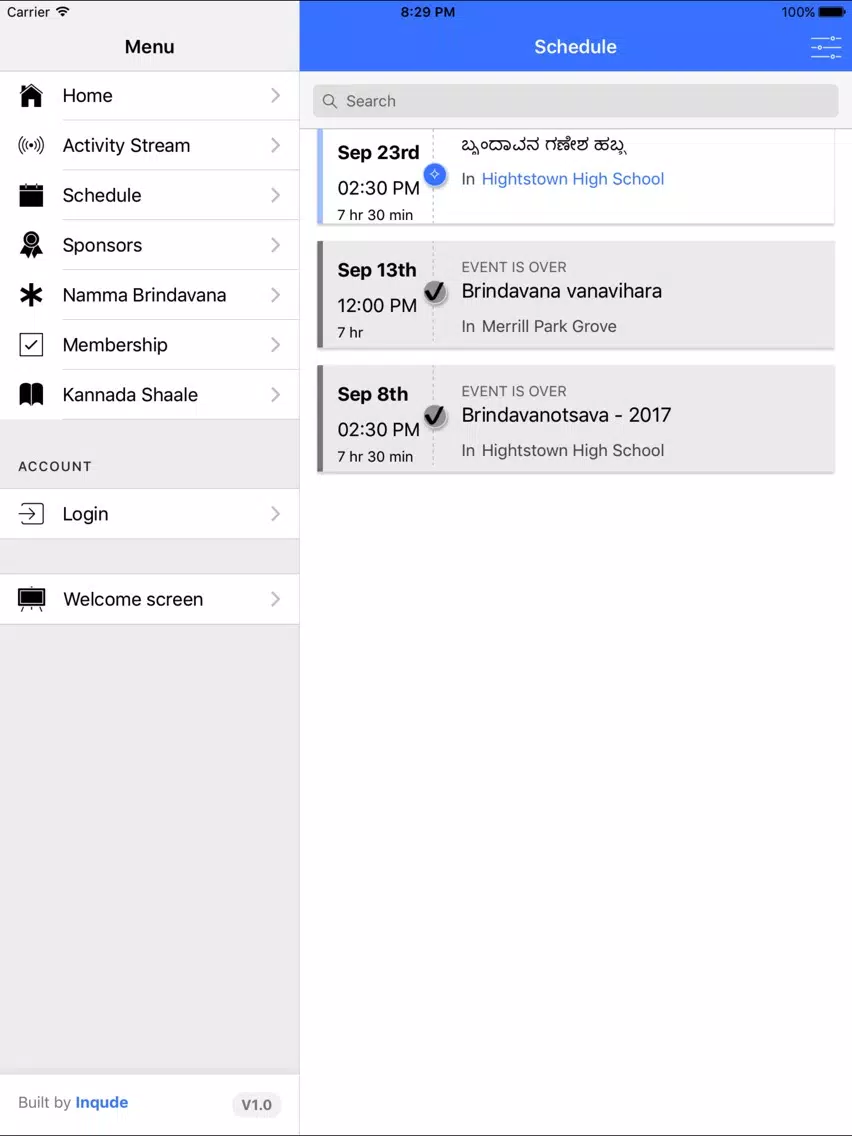852x1136 pixels.
Task: Open the Activity Stream menu item
Action: click(x=149, y=146)
